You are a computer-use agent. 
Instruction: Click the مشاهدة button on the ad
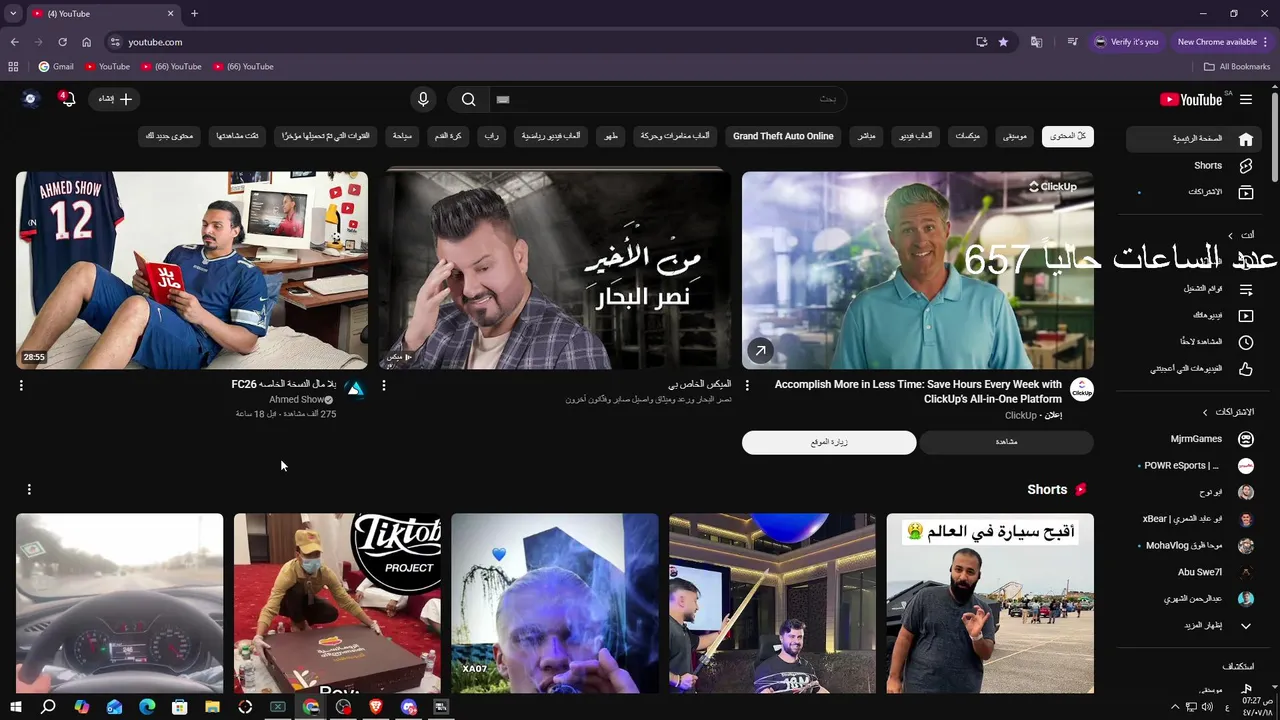pyautogui.click(x=1006, y=442)
